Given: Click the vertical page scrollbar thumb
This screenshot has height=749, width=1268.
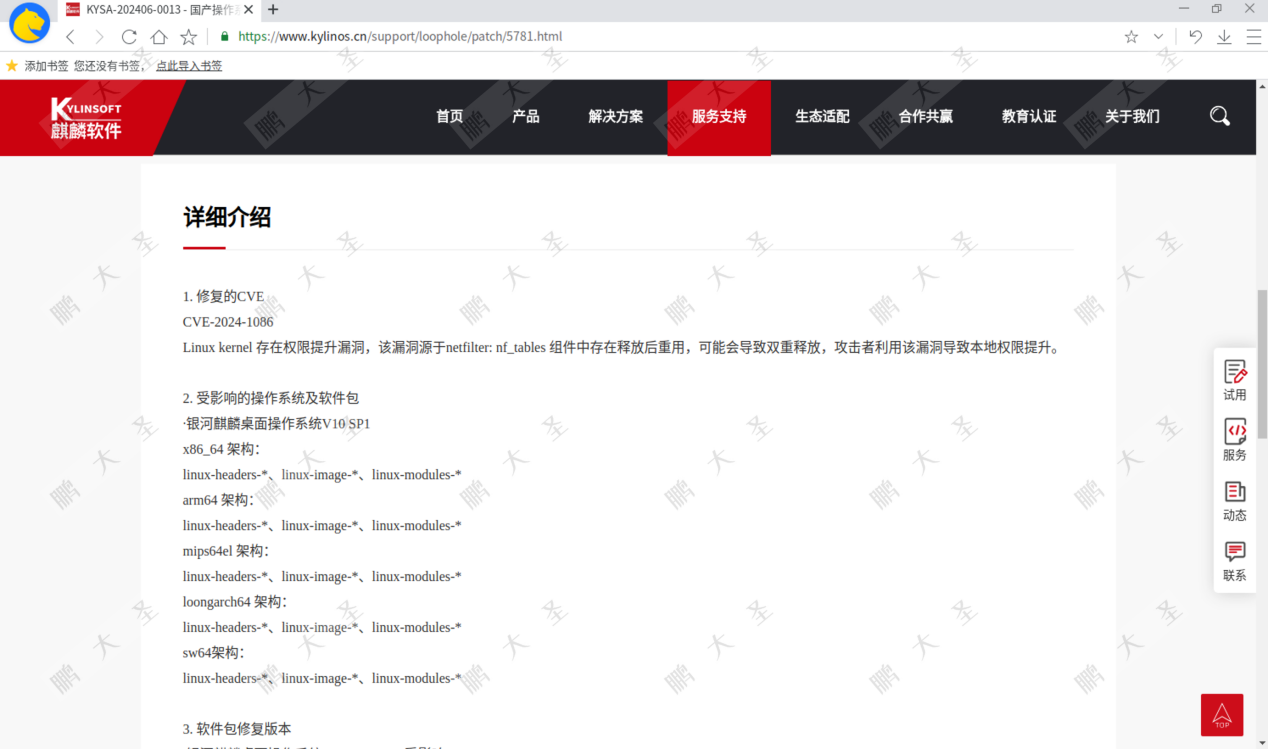Looking at the screenshot, I should pyautogui.click(x=1262, y=364).
